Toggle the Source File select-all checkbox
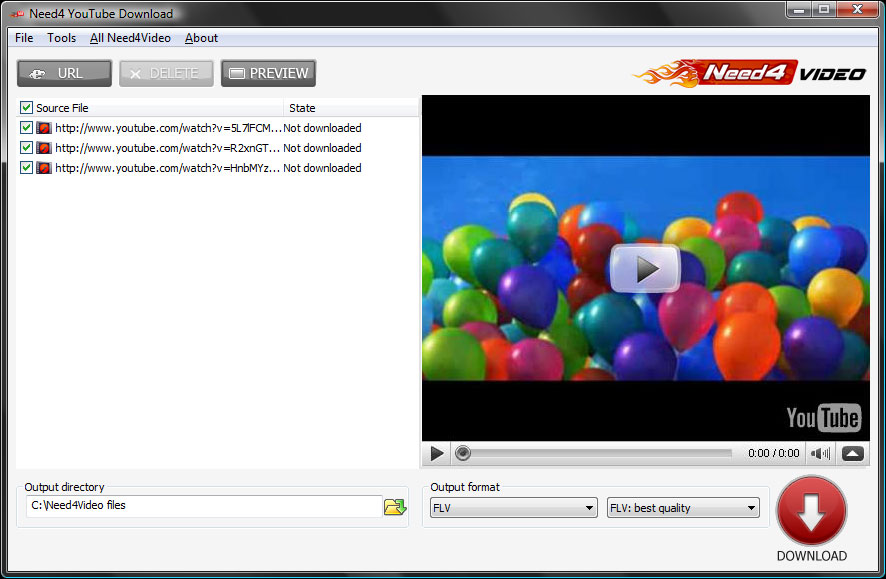886x579 pixels. point(26,107)
